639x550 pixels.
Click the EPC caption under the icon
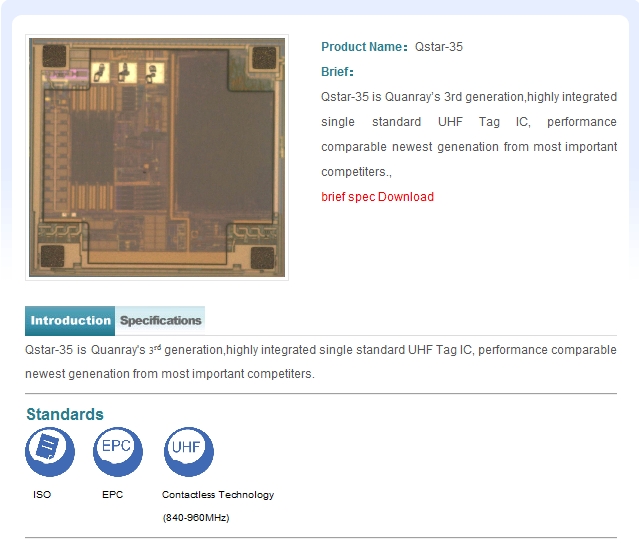(x=112, y=495)
